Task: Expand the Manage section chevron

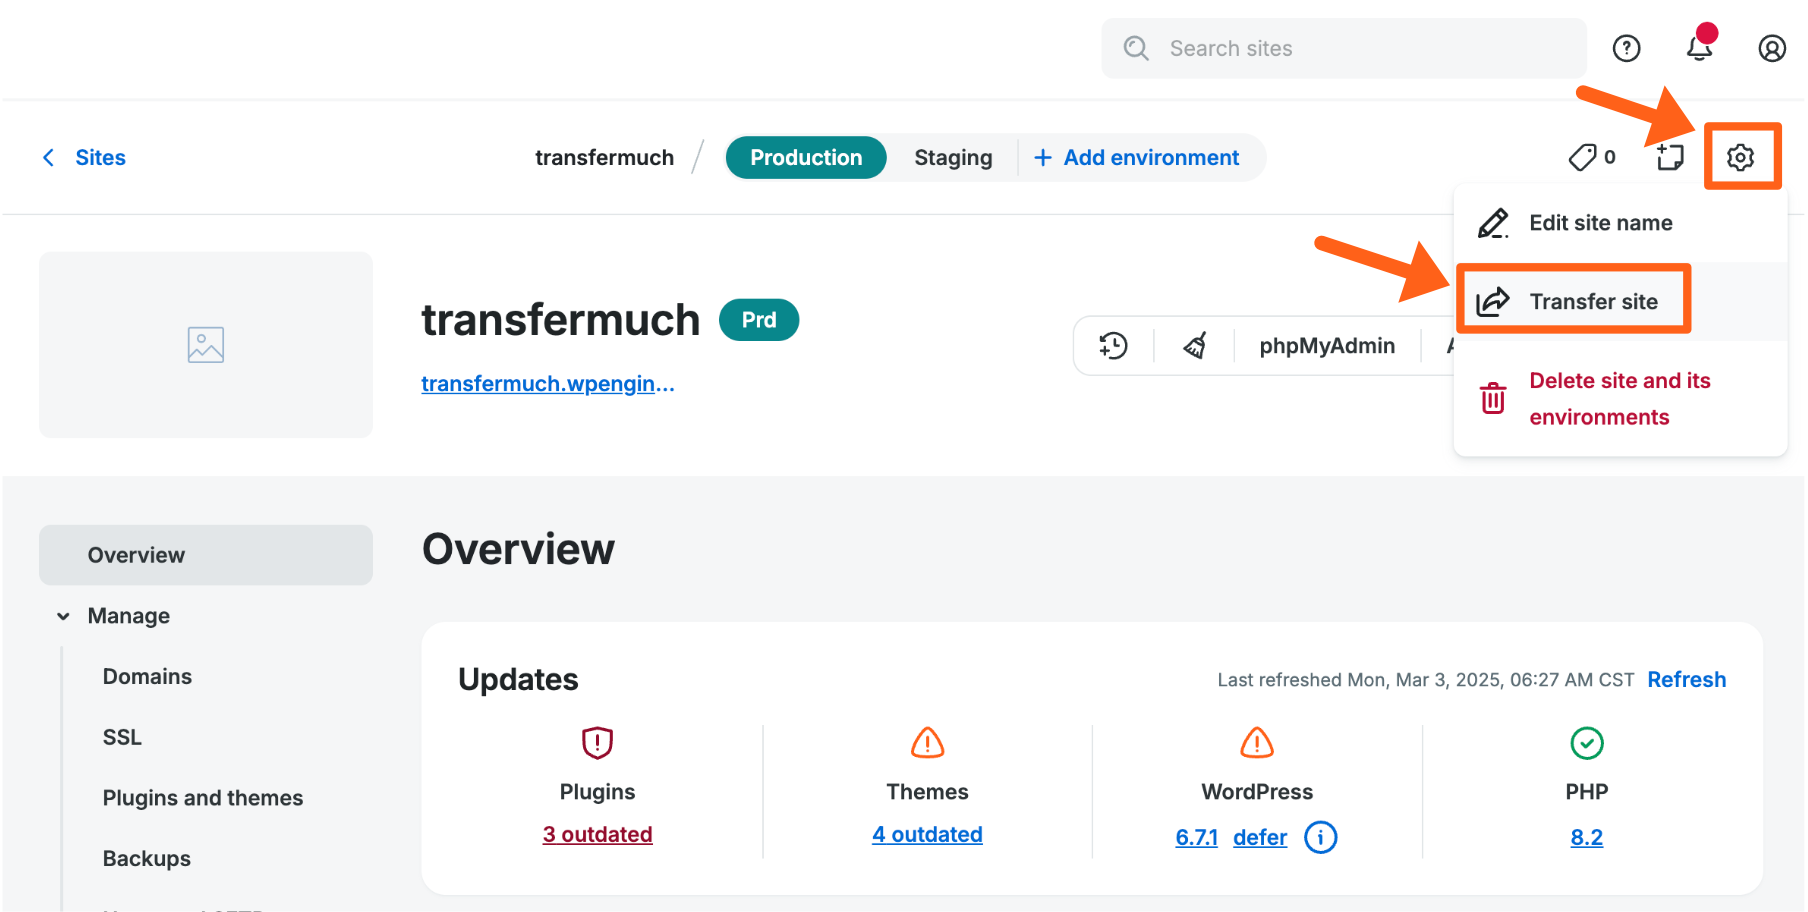Action: pyautogui.click(x=63, y=616)
